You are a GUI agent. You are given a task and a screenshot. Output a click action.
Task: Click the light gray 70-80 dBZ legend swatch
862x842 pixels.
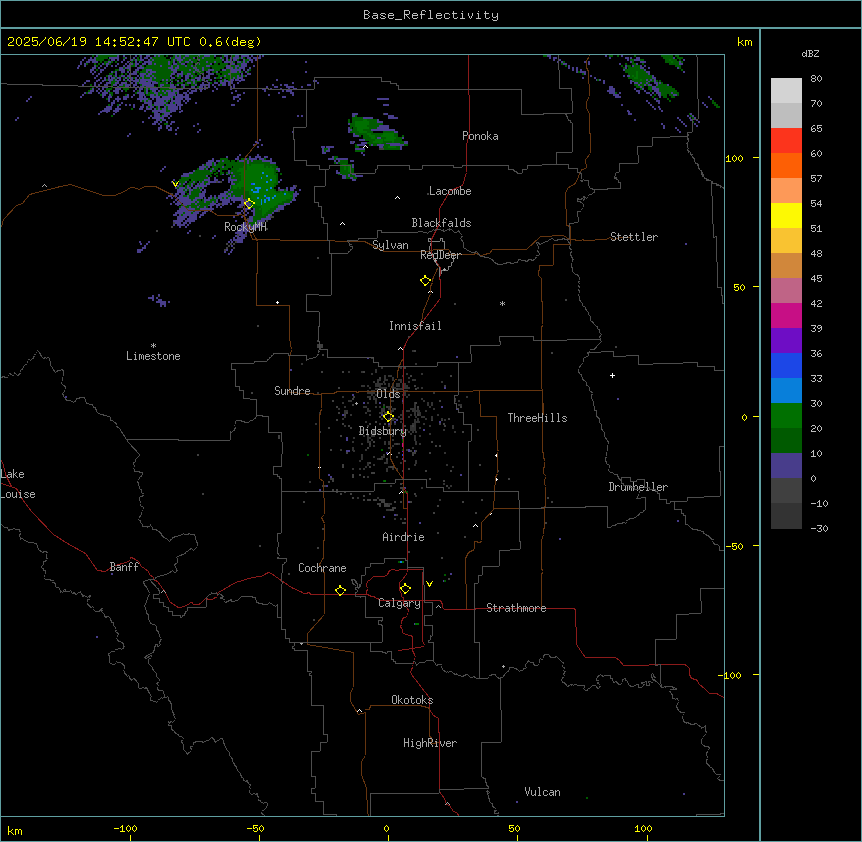pos(786,91)
